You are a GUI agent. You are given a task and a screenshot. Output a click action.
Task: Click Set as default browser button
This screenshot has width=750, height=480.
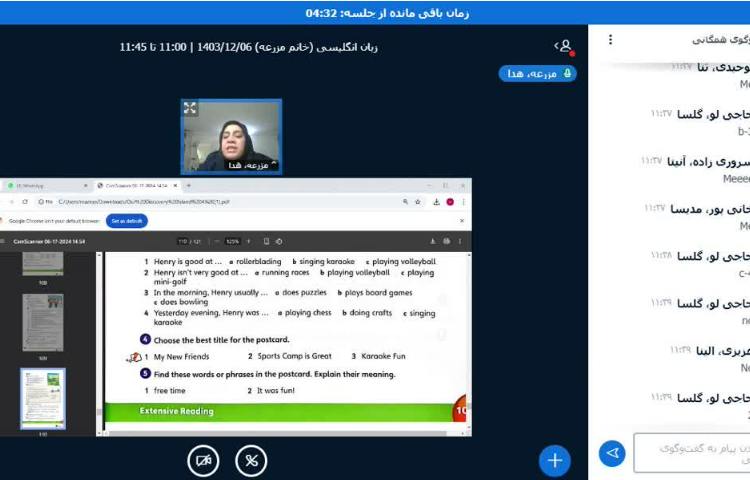point(127,220)
